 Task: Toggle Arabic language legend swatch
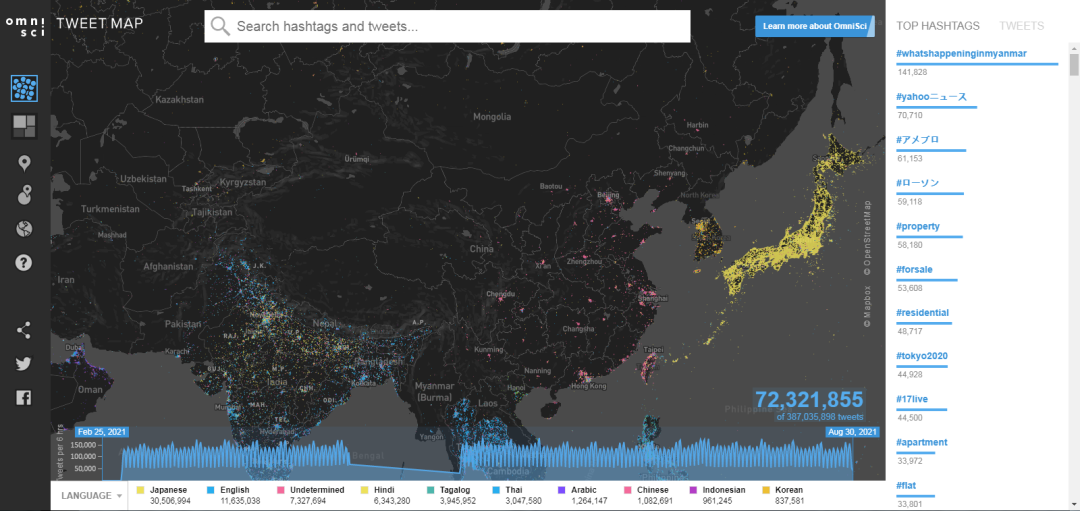(x=561, y=490)
